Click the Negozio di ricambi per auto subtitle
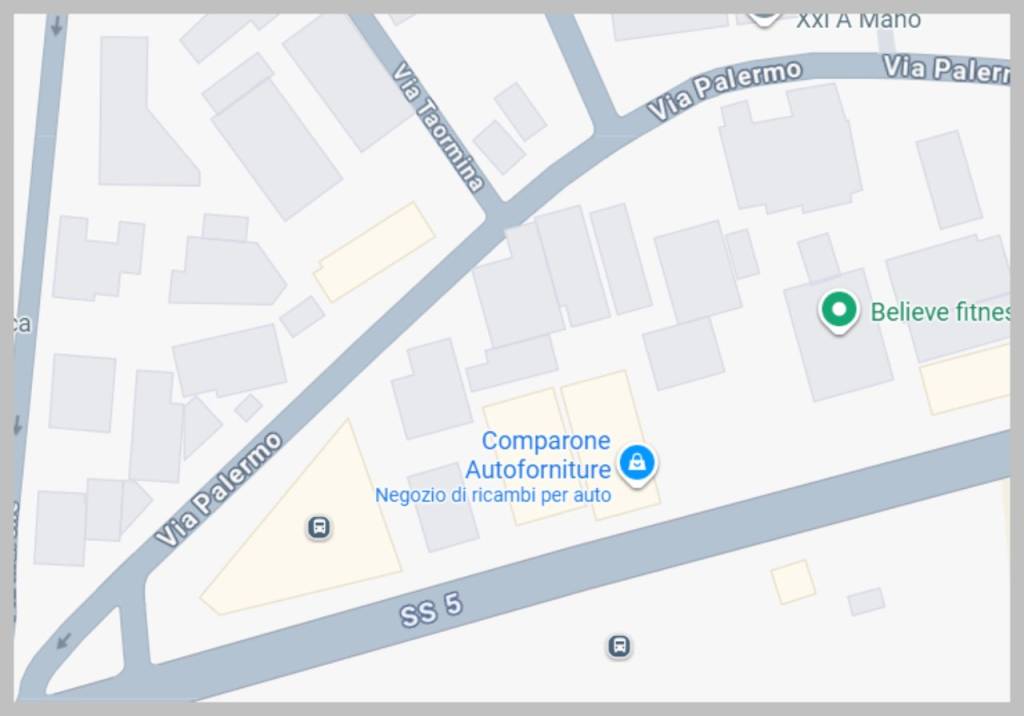Viewport: 1024px width, 716px height. (x=493, y=495)
